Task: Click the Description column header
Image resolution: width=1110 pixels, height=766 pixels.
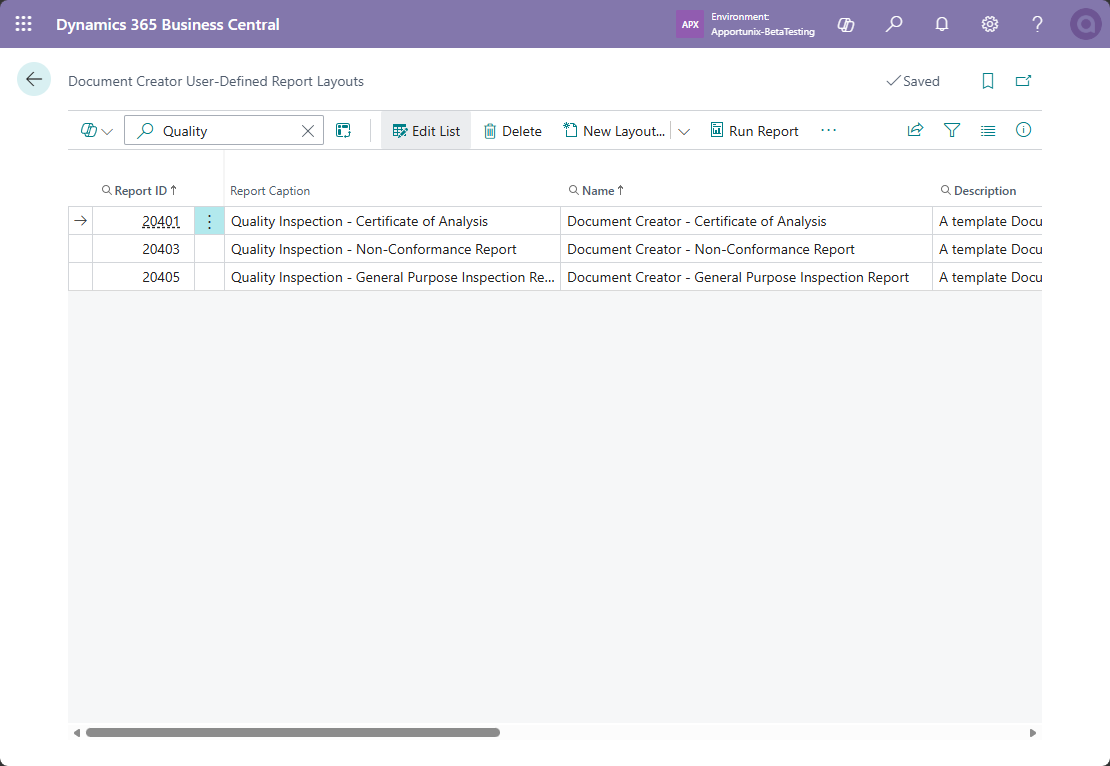Action: tap(978, 190)
